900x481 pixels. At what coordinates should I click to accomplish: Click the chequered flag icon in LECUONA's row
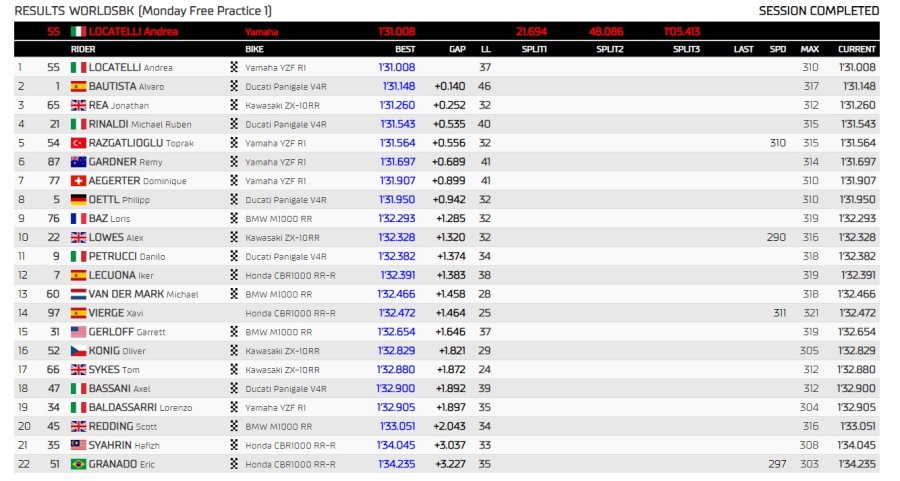(x=234, y=275)
